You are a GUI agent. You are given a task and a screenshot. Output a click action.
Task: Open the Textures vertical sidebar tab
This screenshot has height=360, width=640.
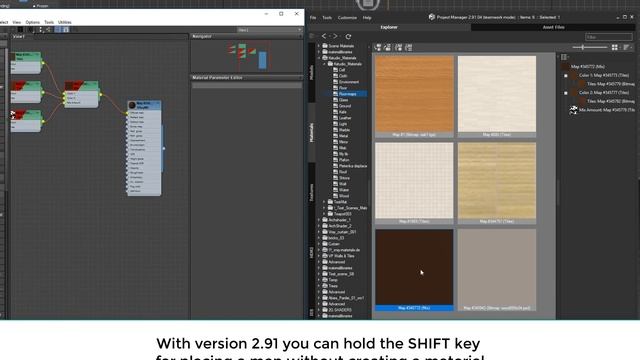[x=311, y=192]
